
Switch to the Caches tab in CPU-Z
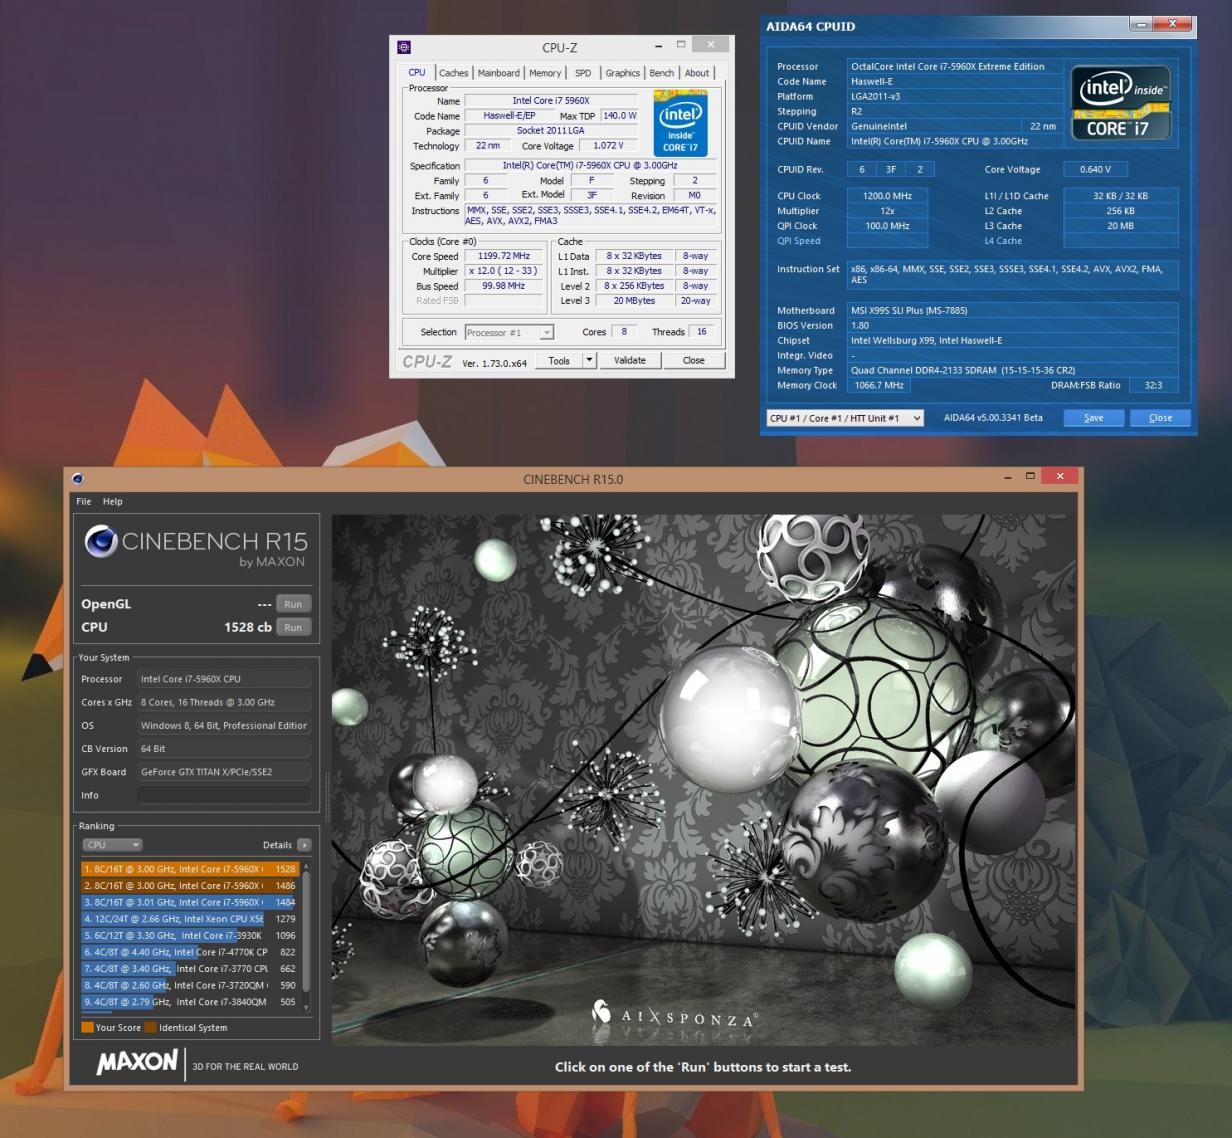pyautogui.click(x=453, y=73)
